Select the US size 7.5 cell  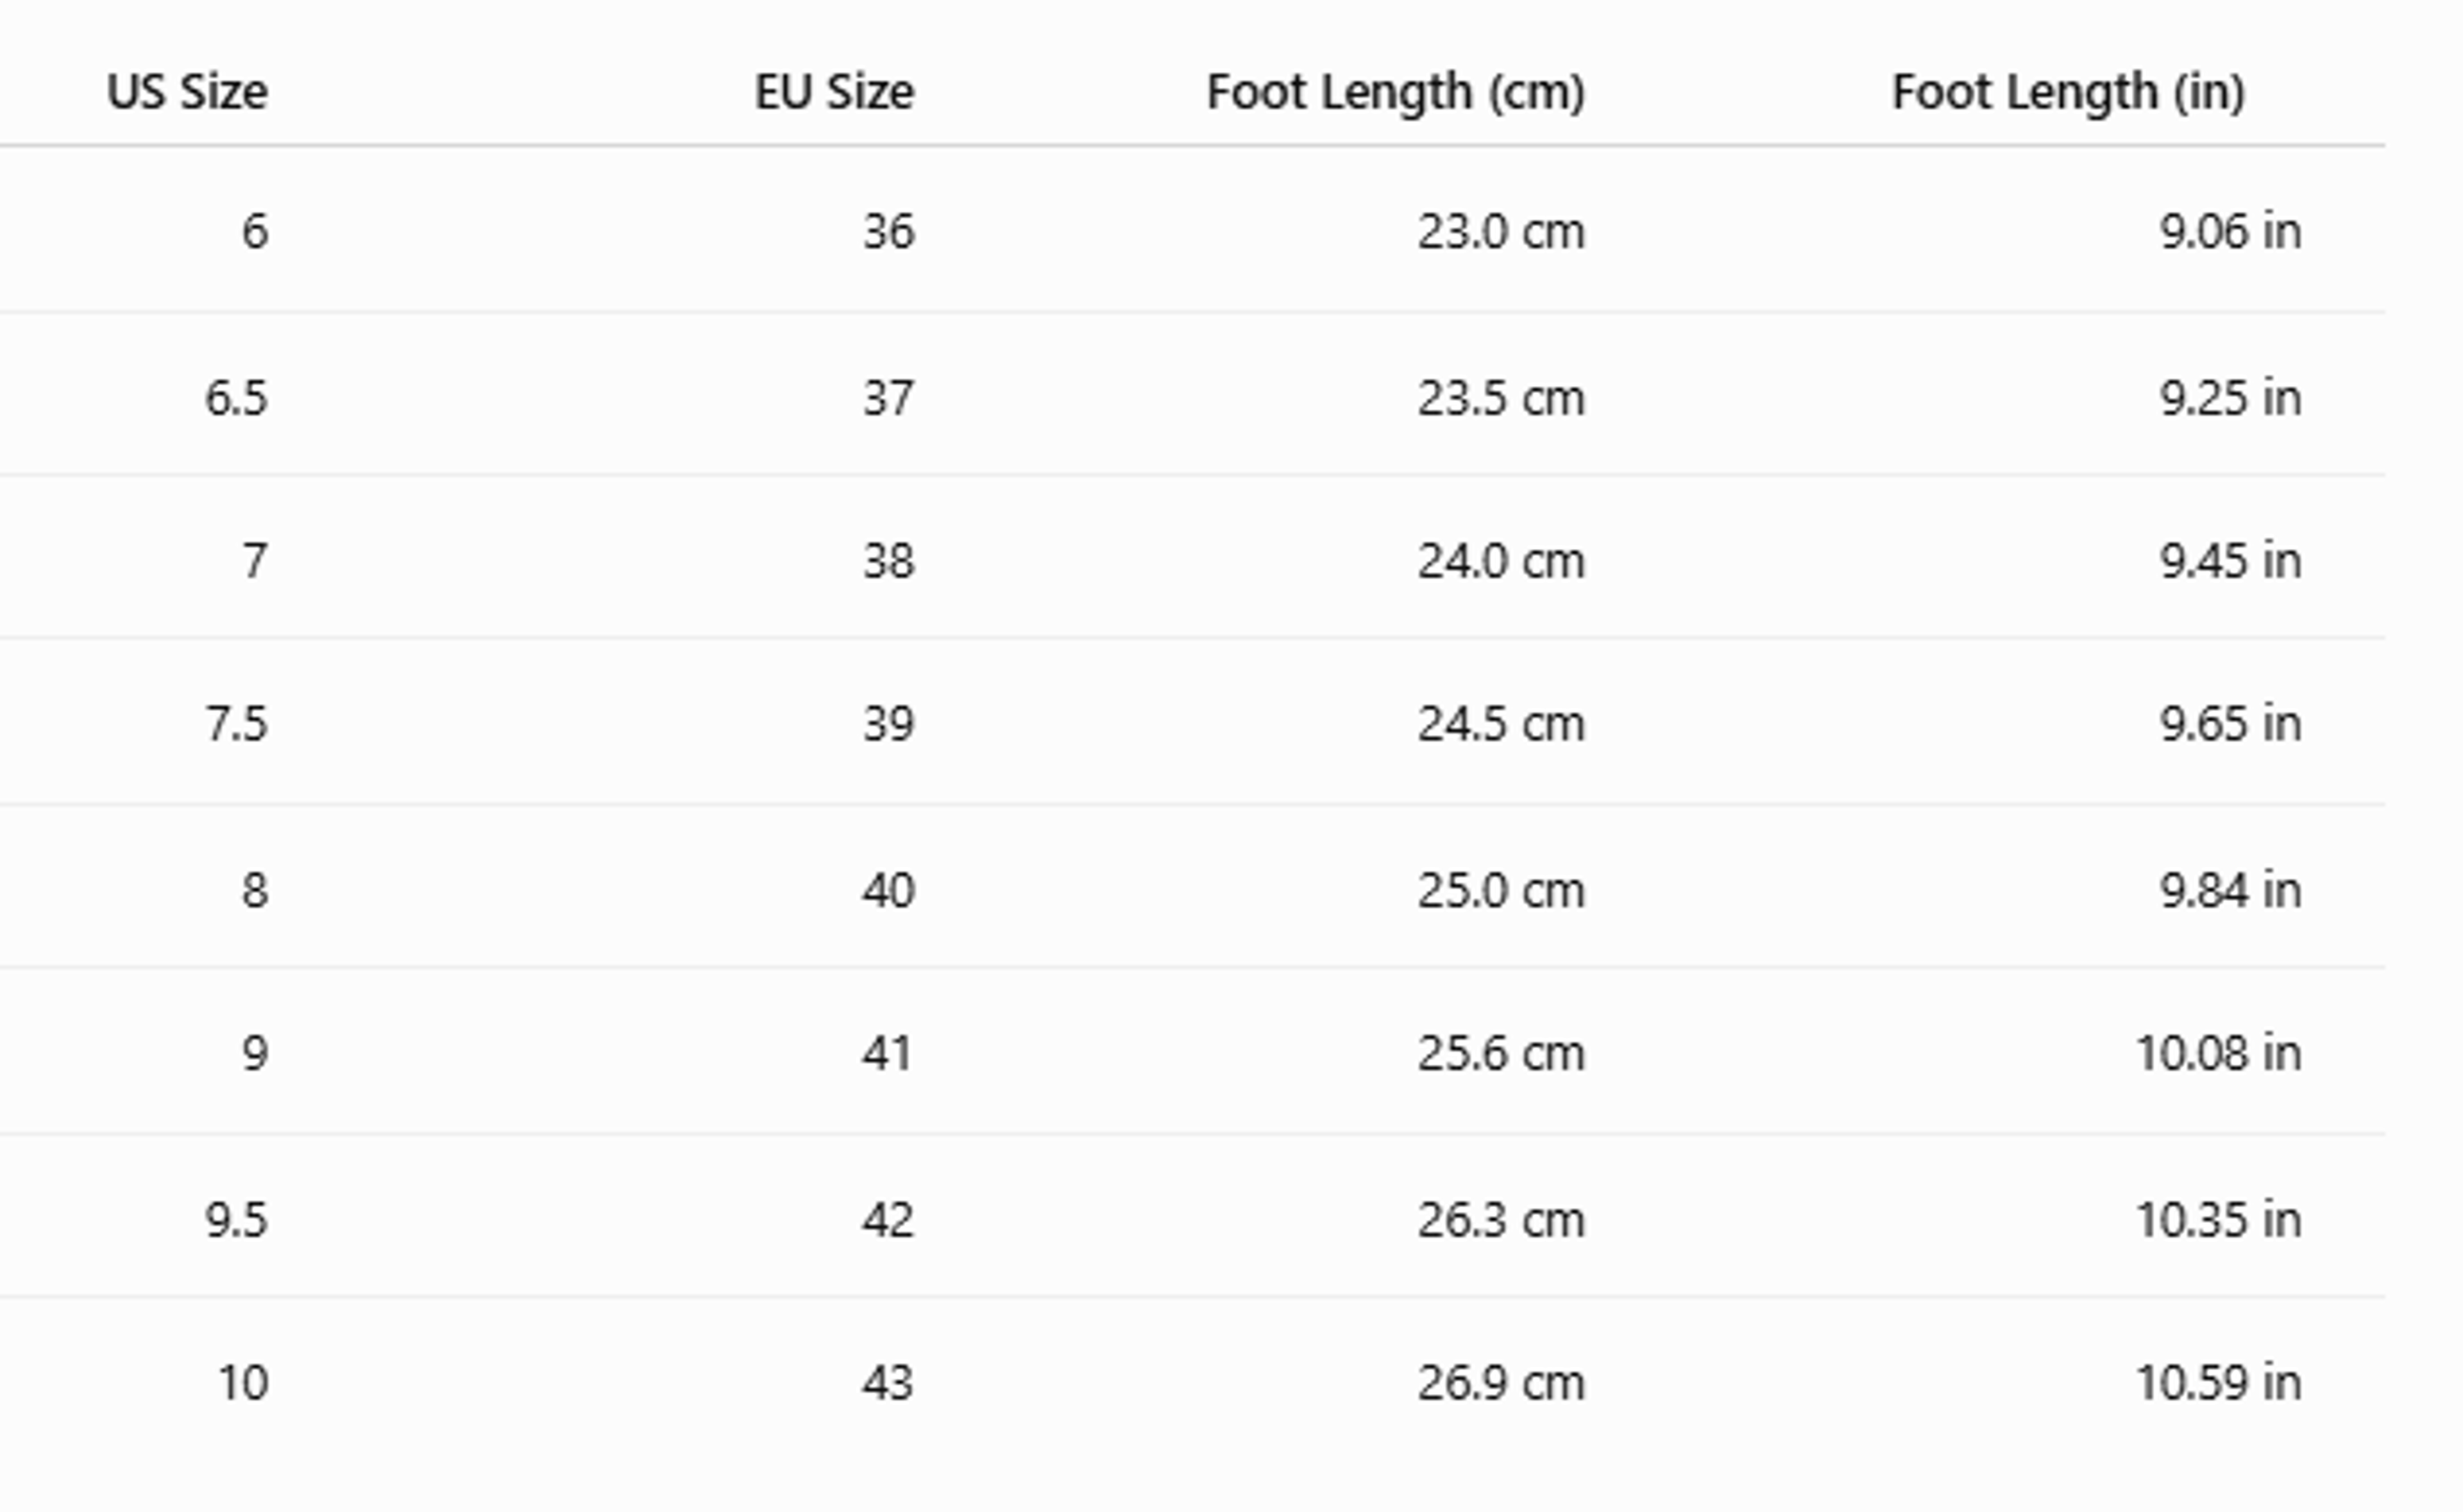pos(237,723)
